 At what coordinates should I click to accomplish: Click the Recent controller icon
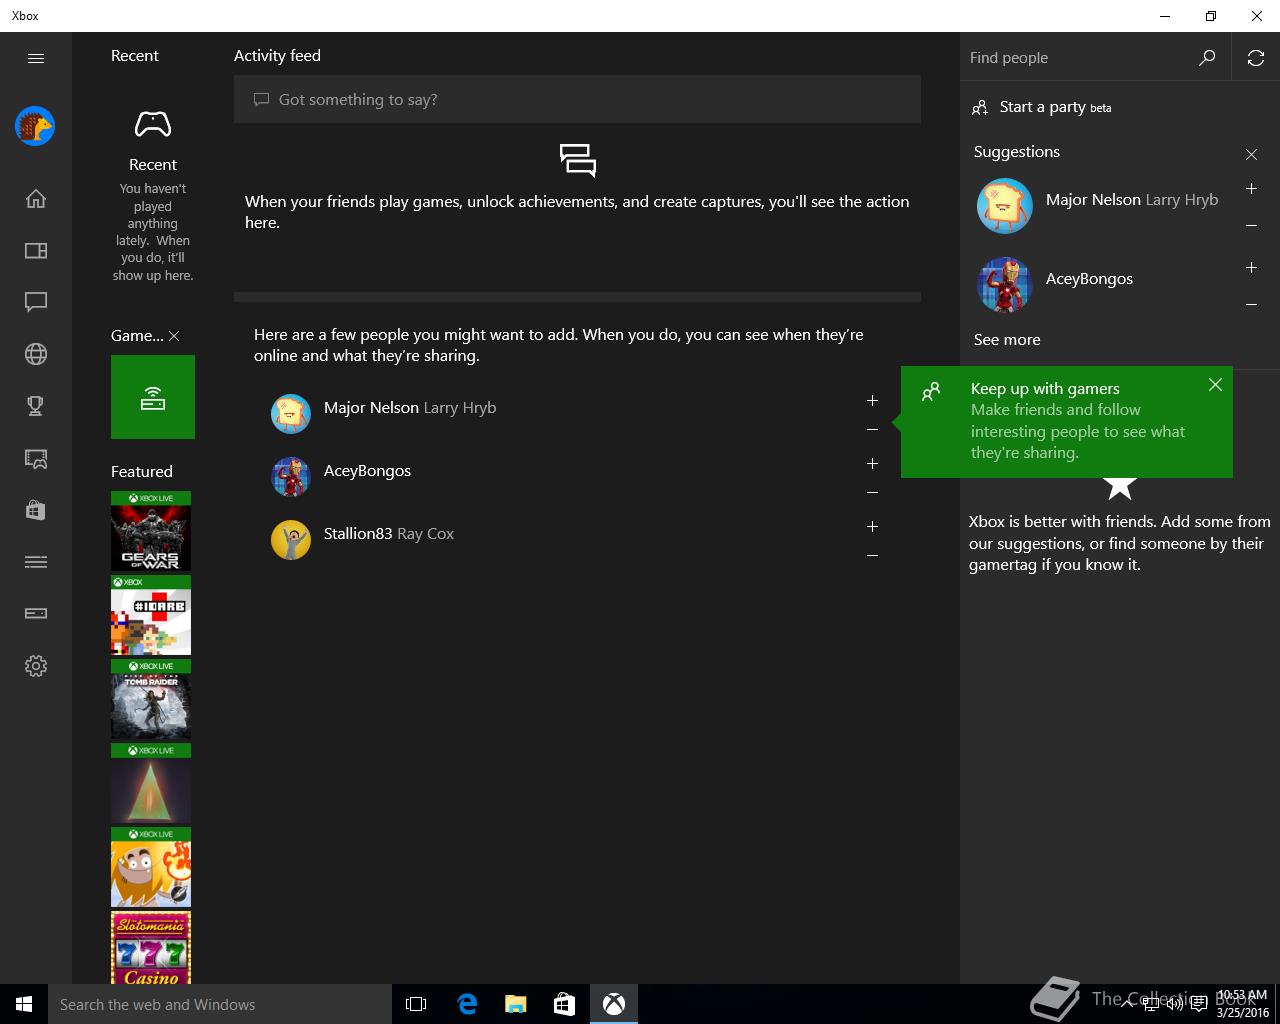tap(153, 124)
